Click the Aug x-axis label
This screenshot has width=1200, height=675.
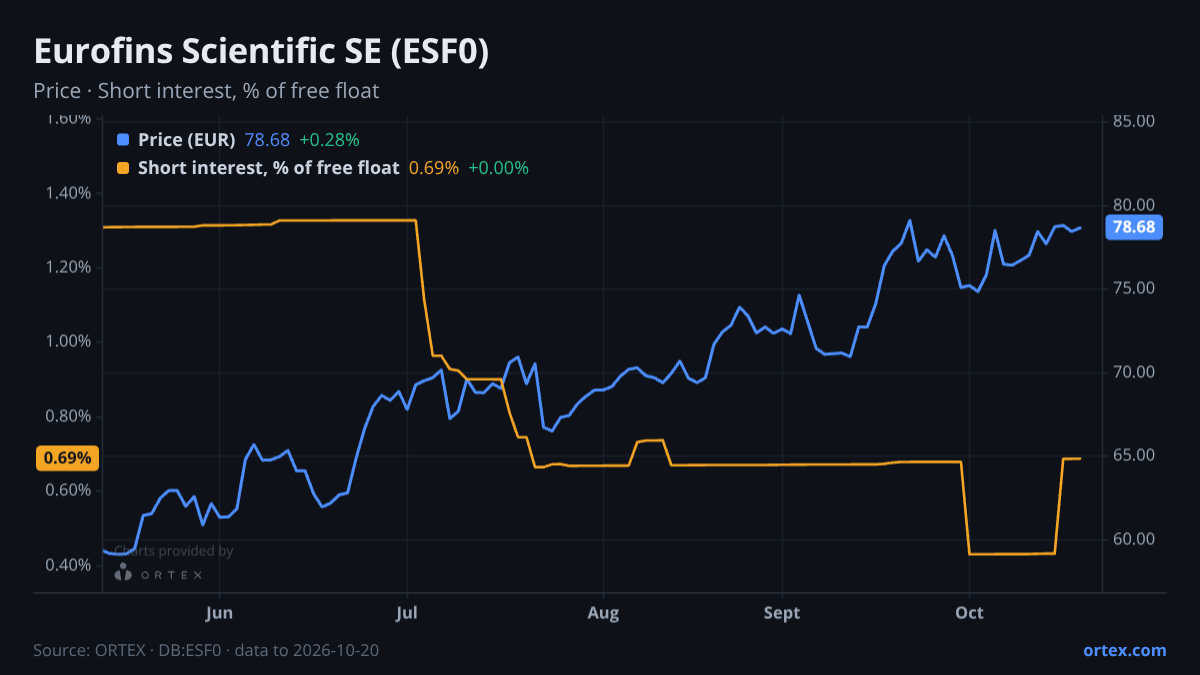pos(602,613)
